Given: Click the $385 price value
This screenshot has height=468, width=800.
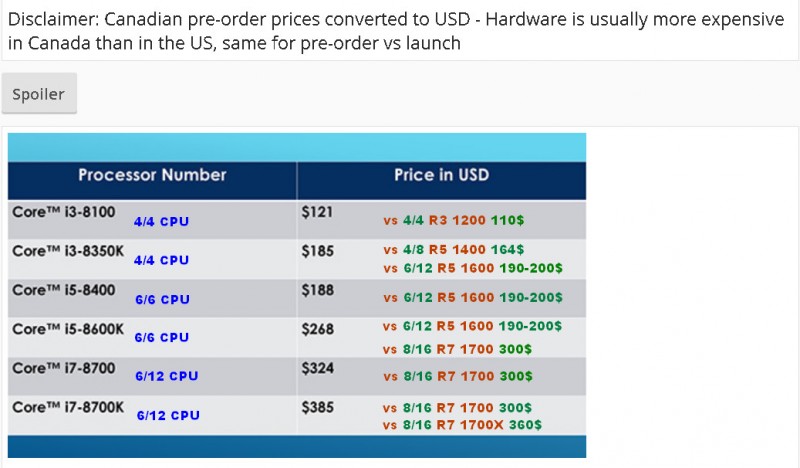Looking at the screenshot, I should (317, 407).
